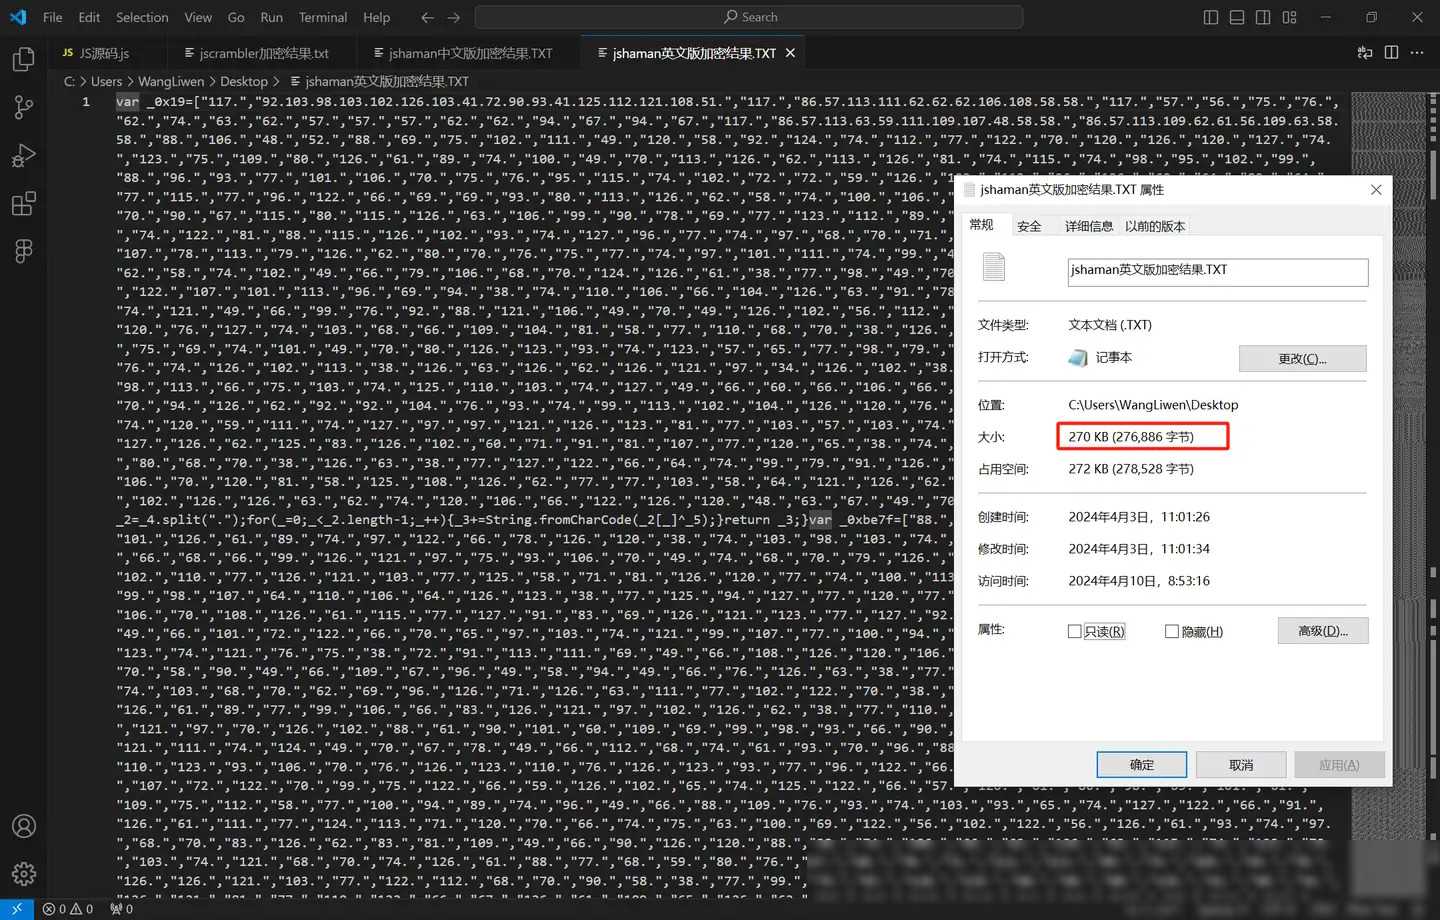Screen dimensions: 1440x920
Task: Open the editor More Actions ellipsis menu
Action: pyautogui.click(x=1417, y=53)
